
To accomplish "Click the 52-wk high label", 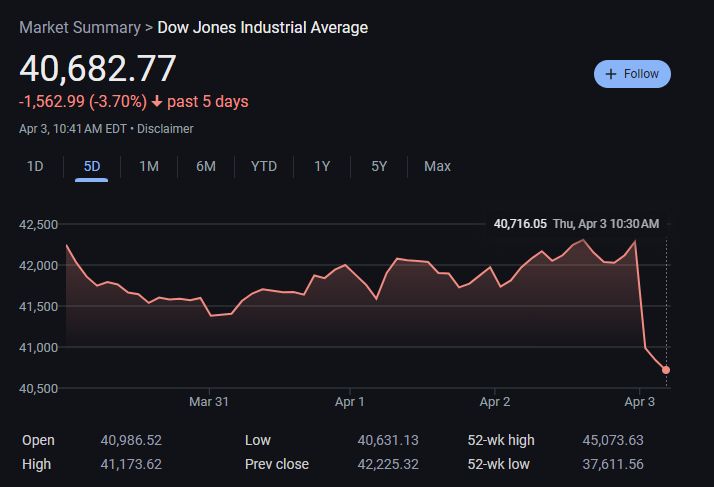I will pyautogui.click(x=501, y=440).
